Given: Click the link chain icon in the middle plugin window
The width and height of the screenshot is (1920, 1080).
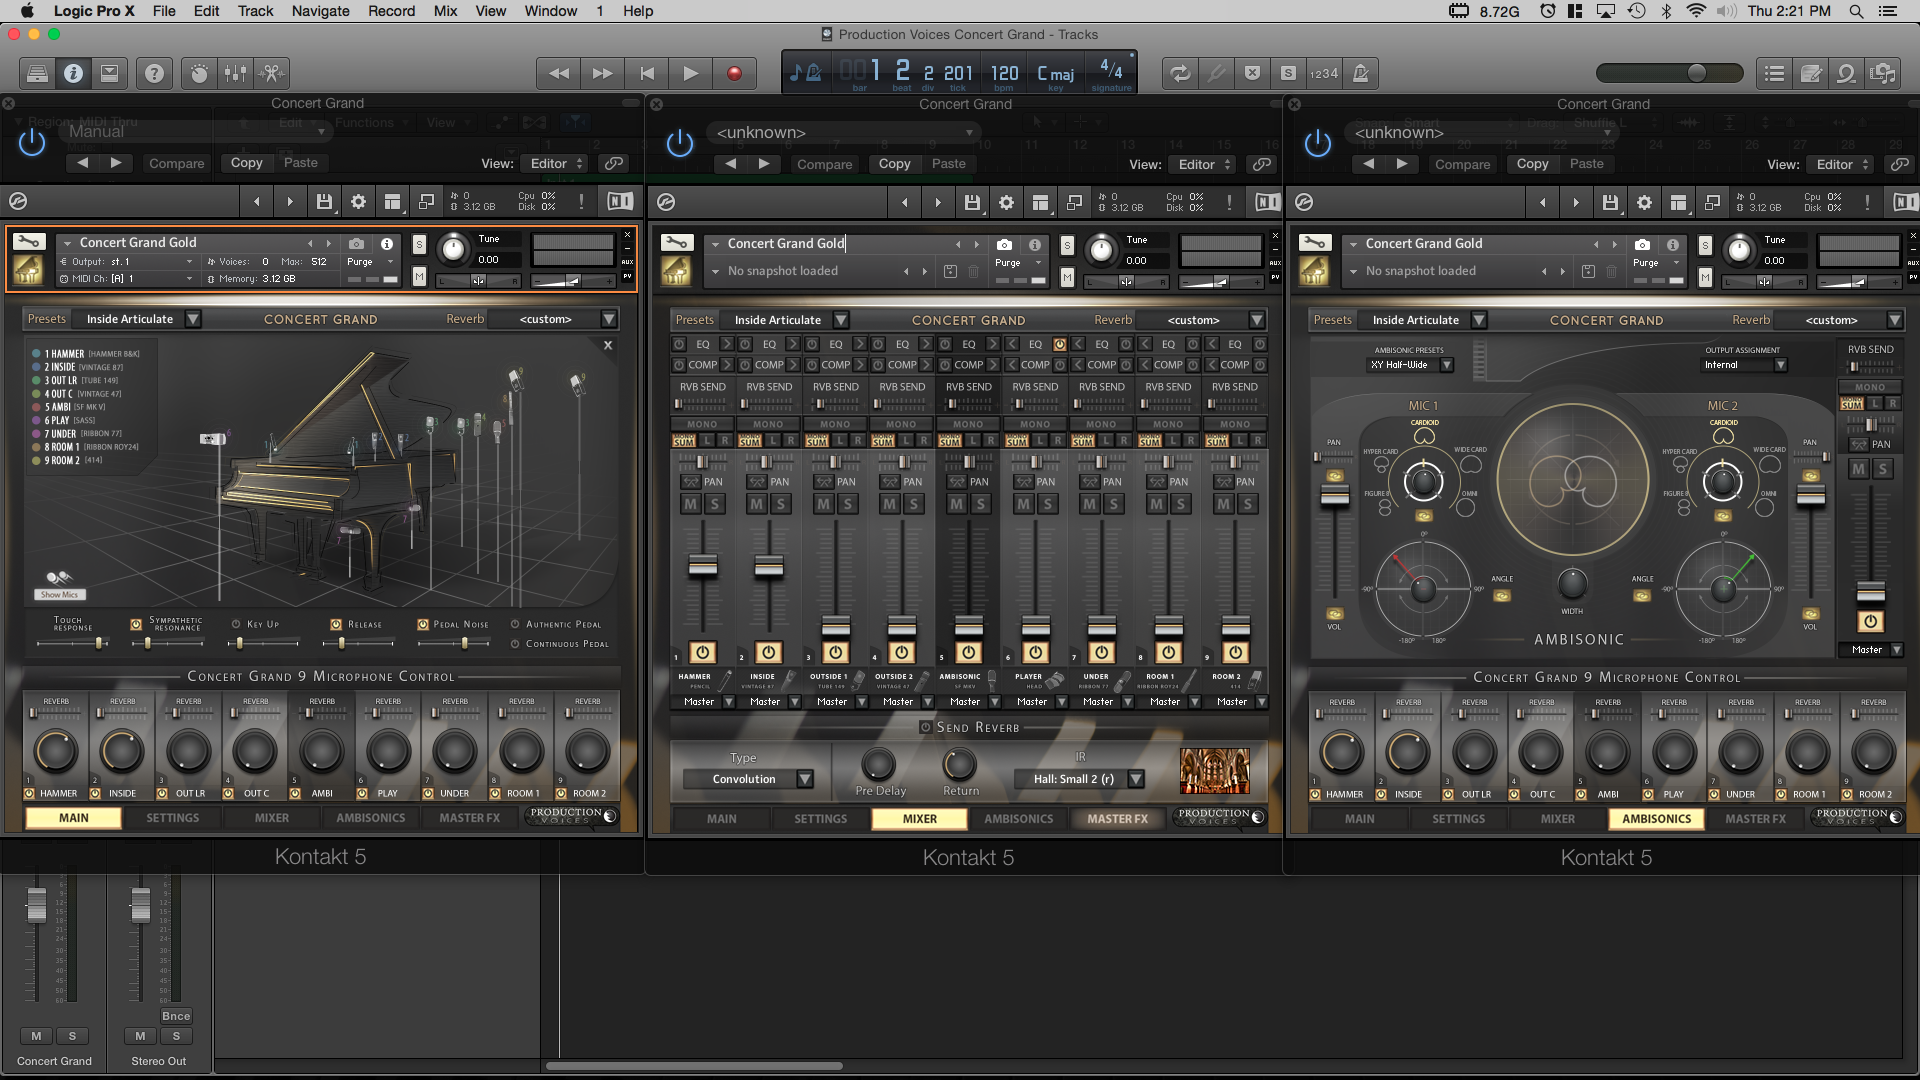Looking at the screenshot, I should (1262, 164).
